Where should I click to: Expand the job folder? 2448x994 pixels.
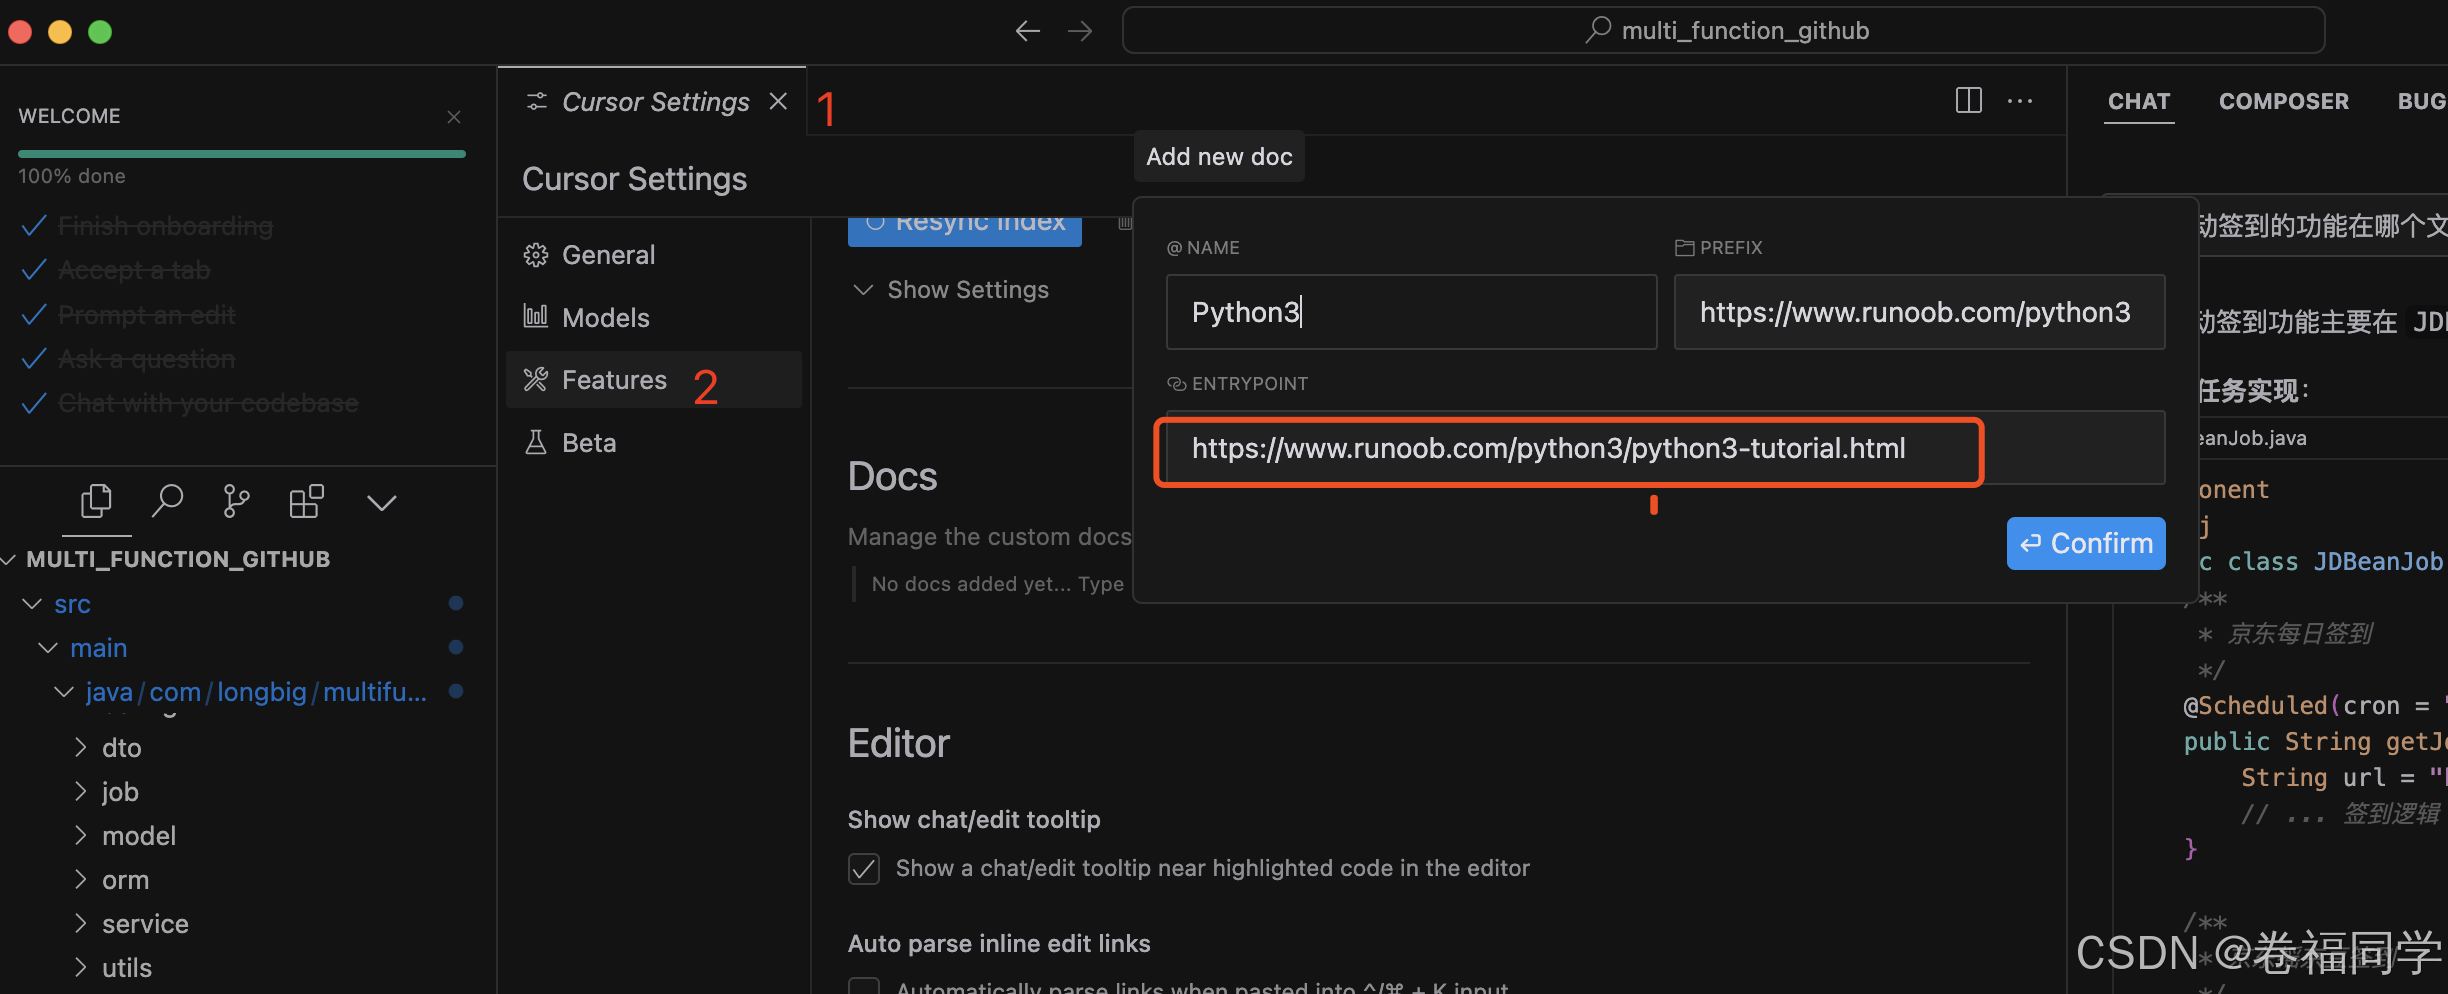coord(120,792)
